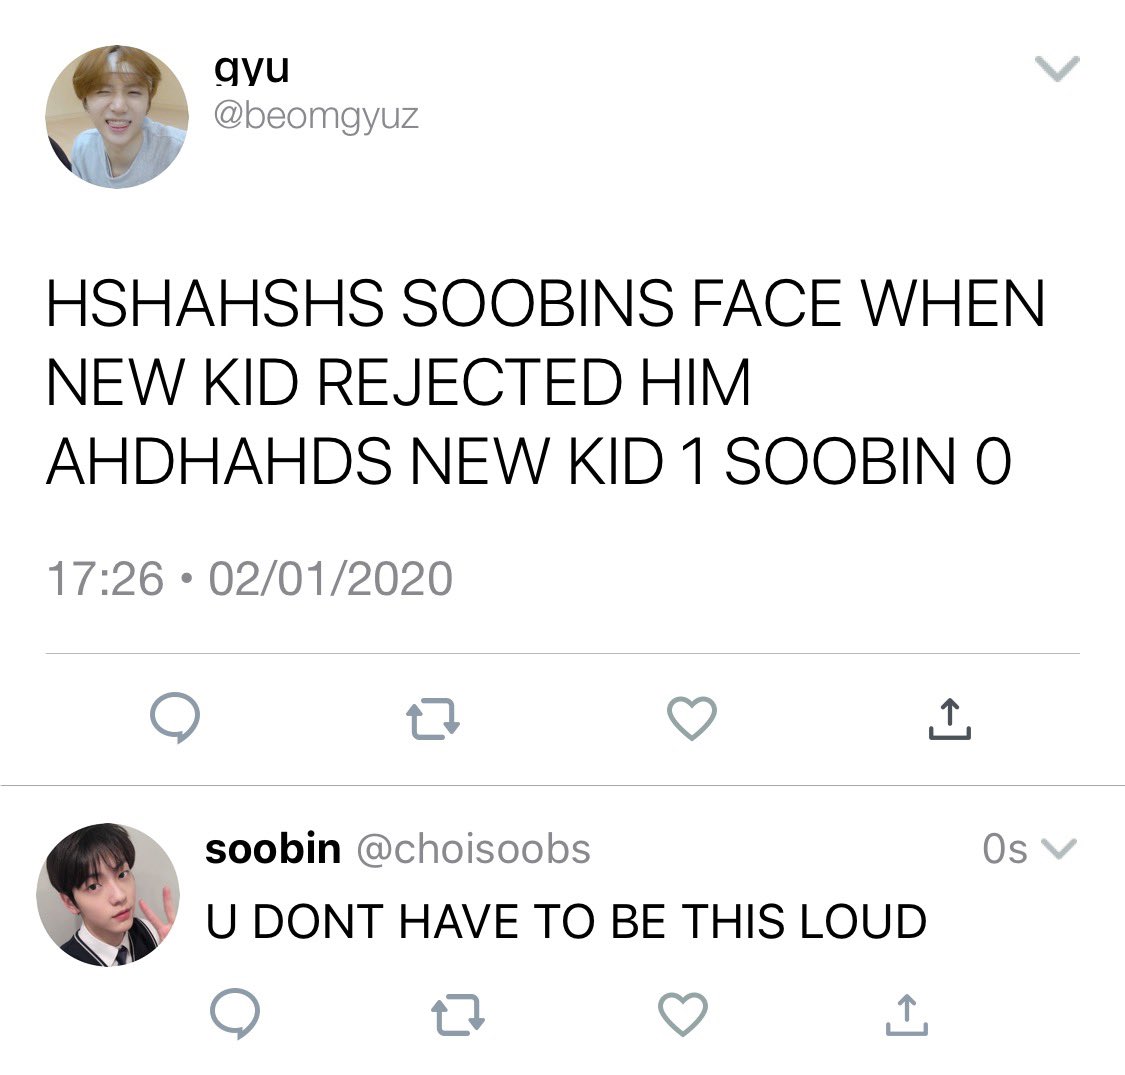This screenshot has height=1075, width=1125.
Task: Retweet soobin's reply
Action: [x=458, y=1015]
